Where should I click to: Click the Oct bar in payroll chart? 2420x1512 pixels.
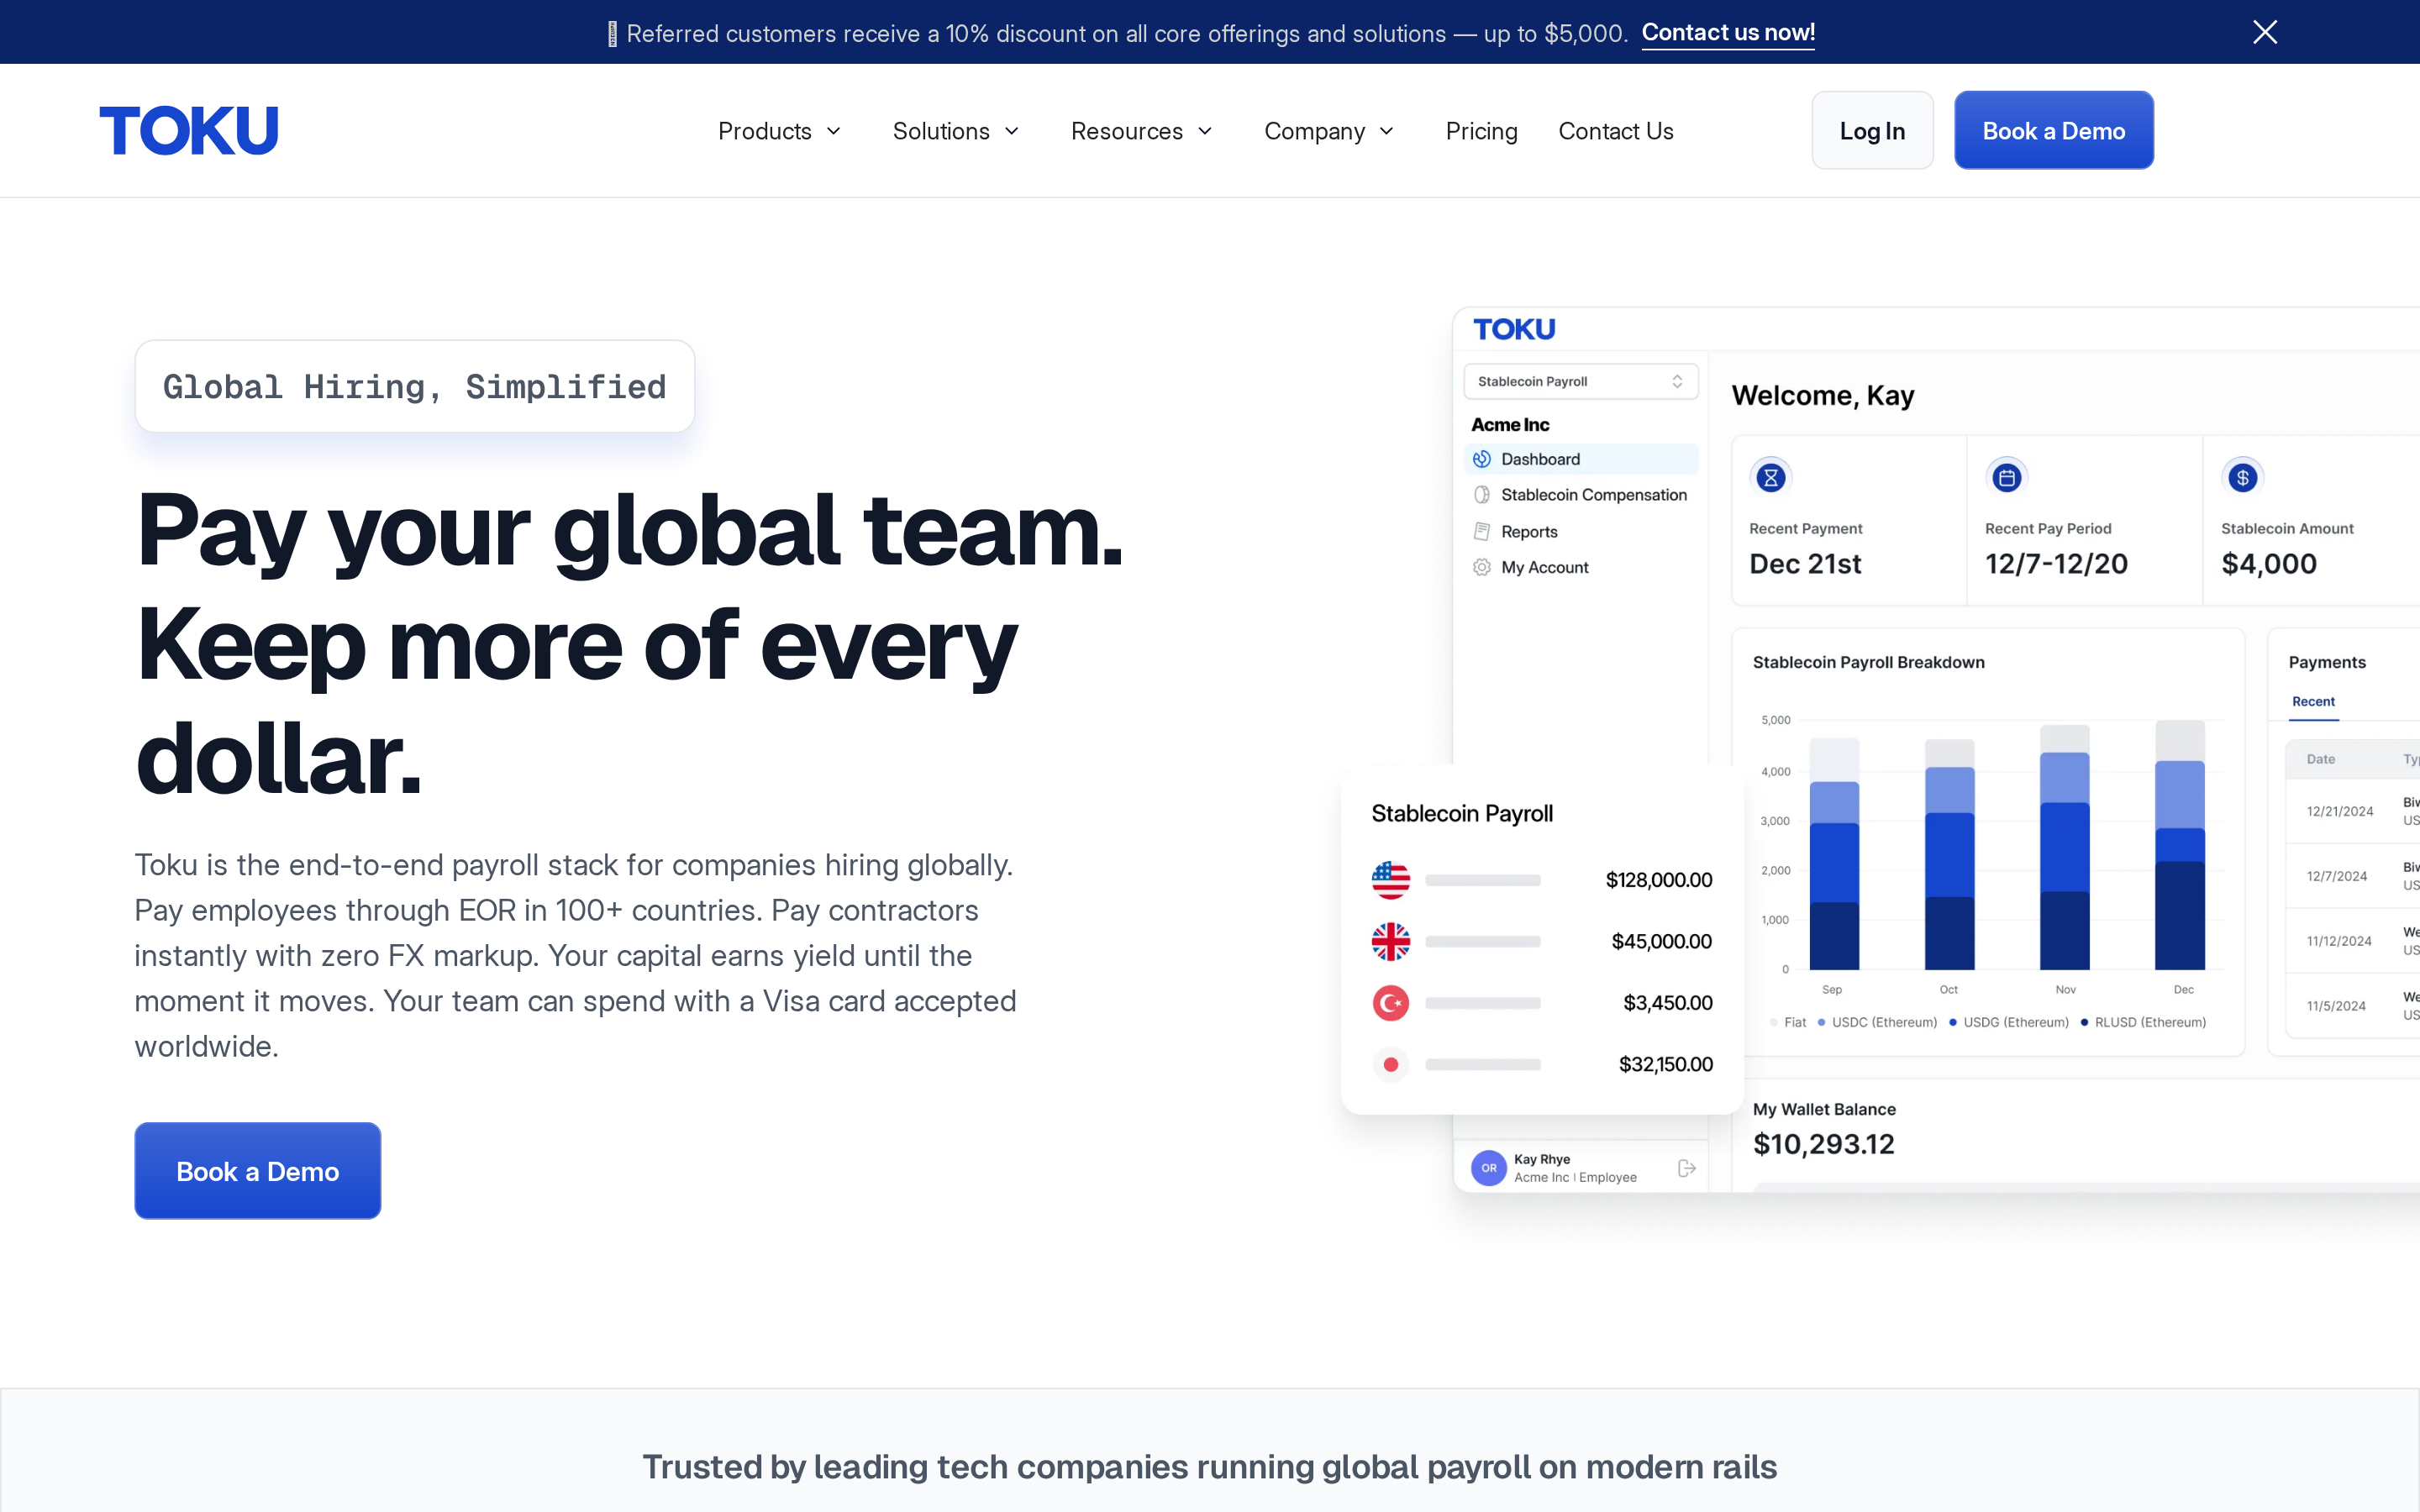coord(1950,854)
